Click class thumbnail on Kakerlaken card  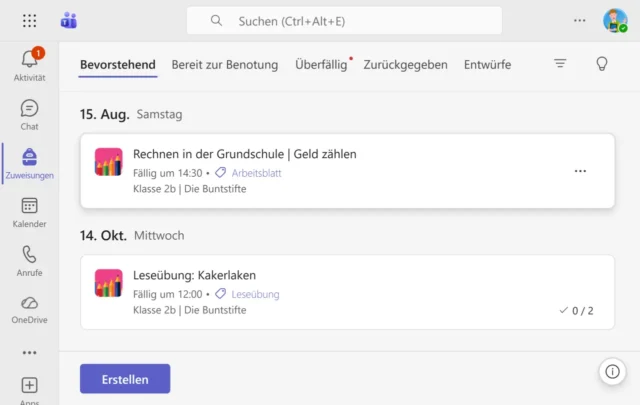109,283
